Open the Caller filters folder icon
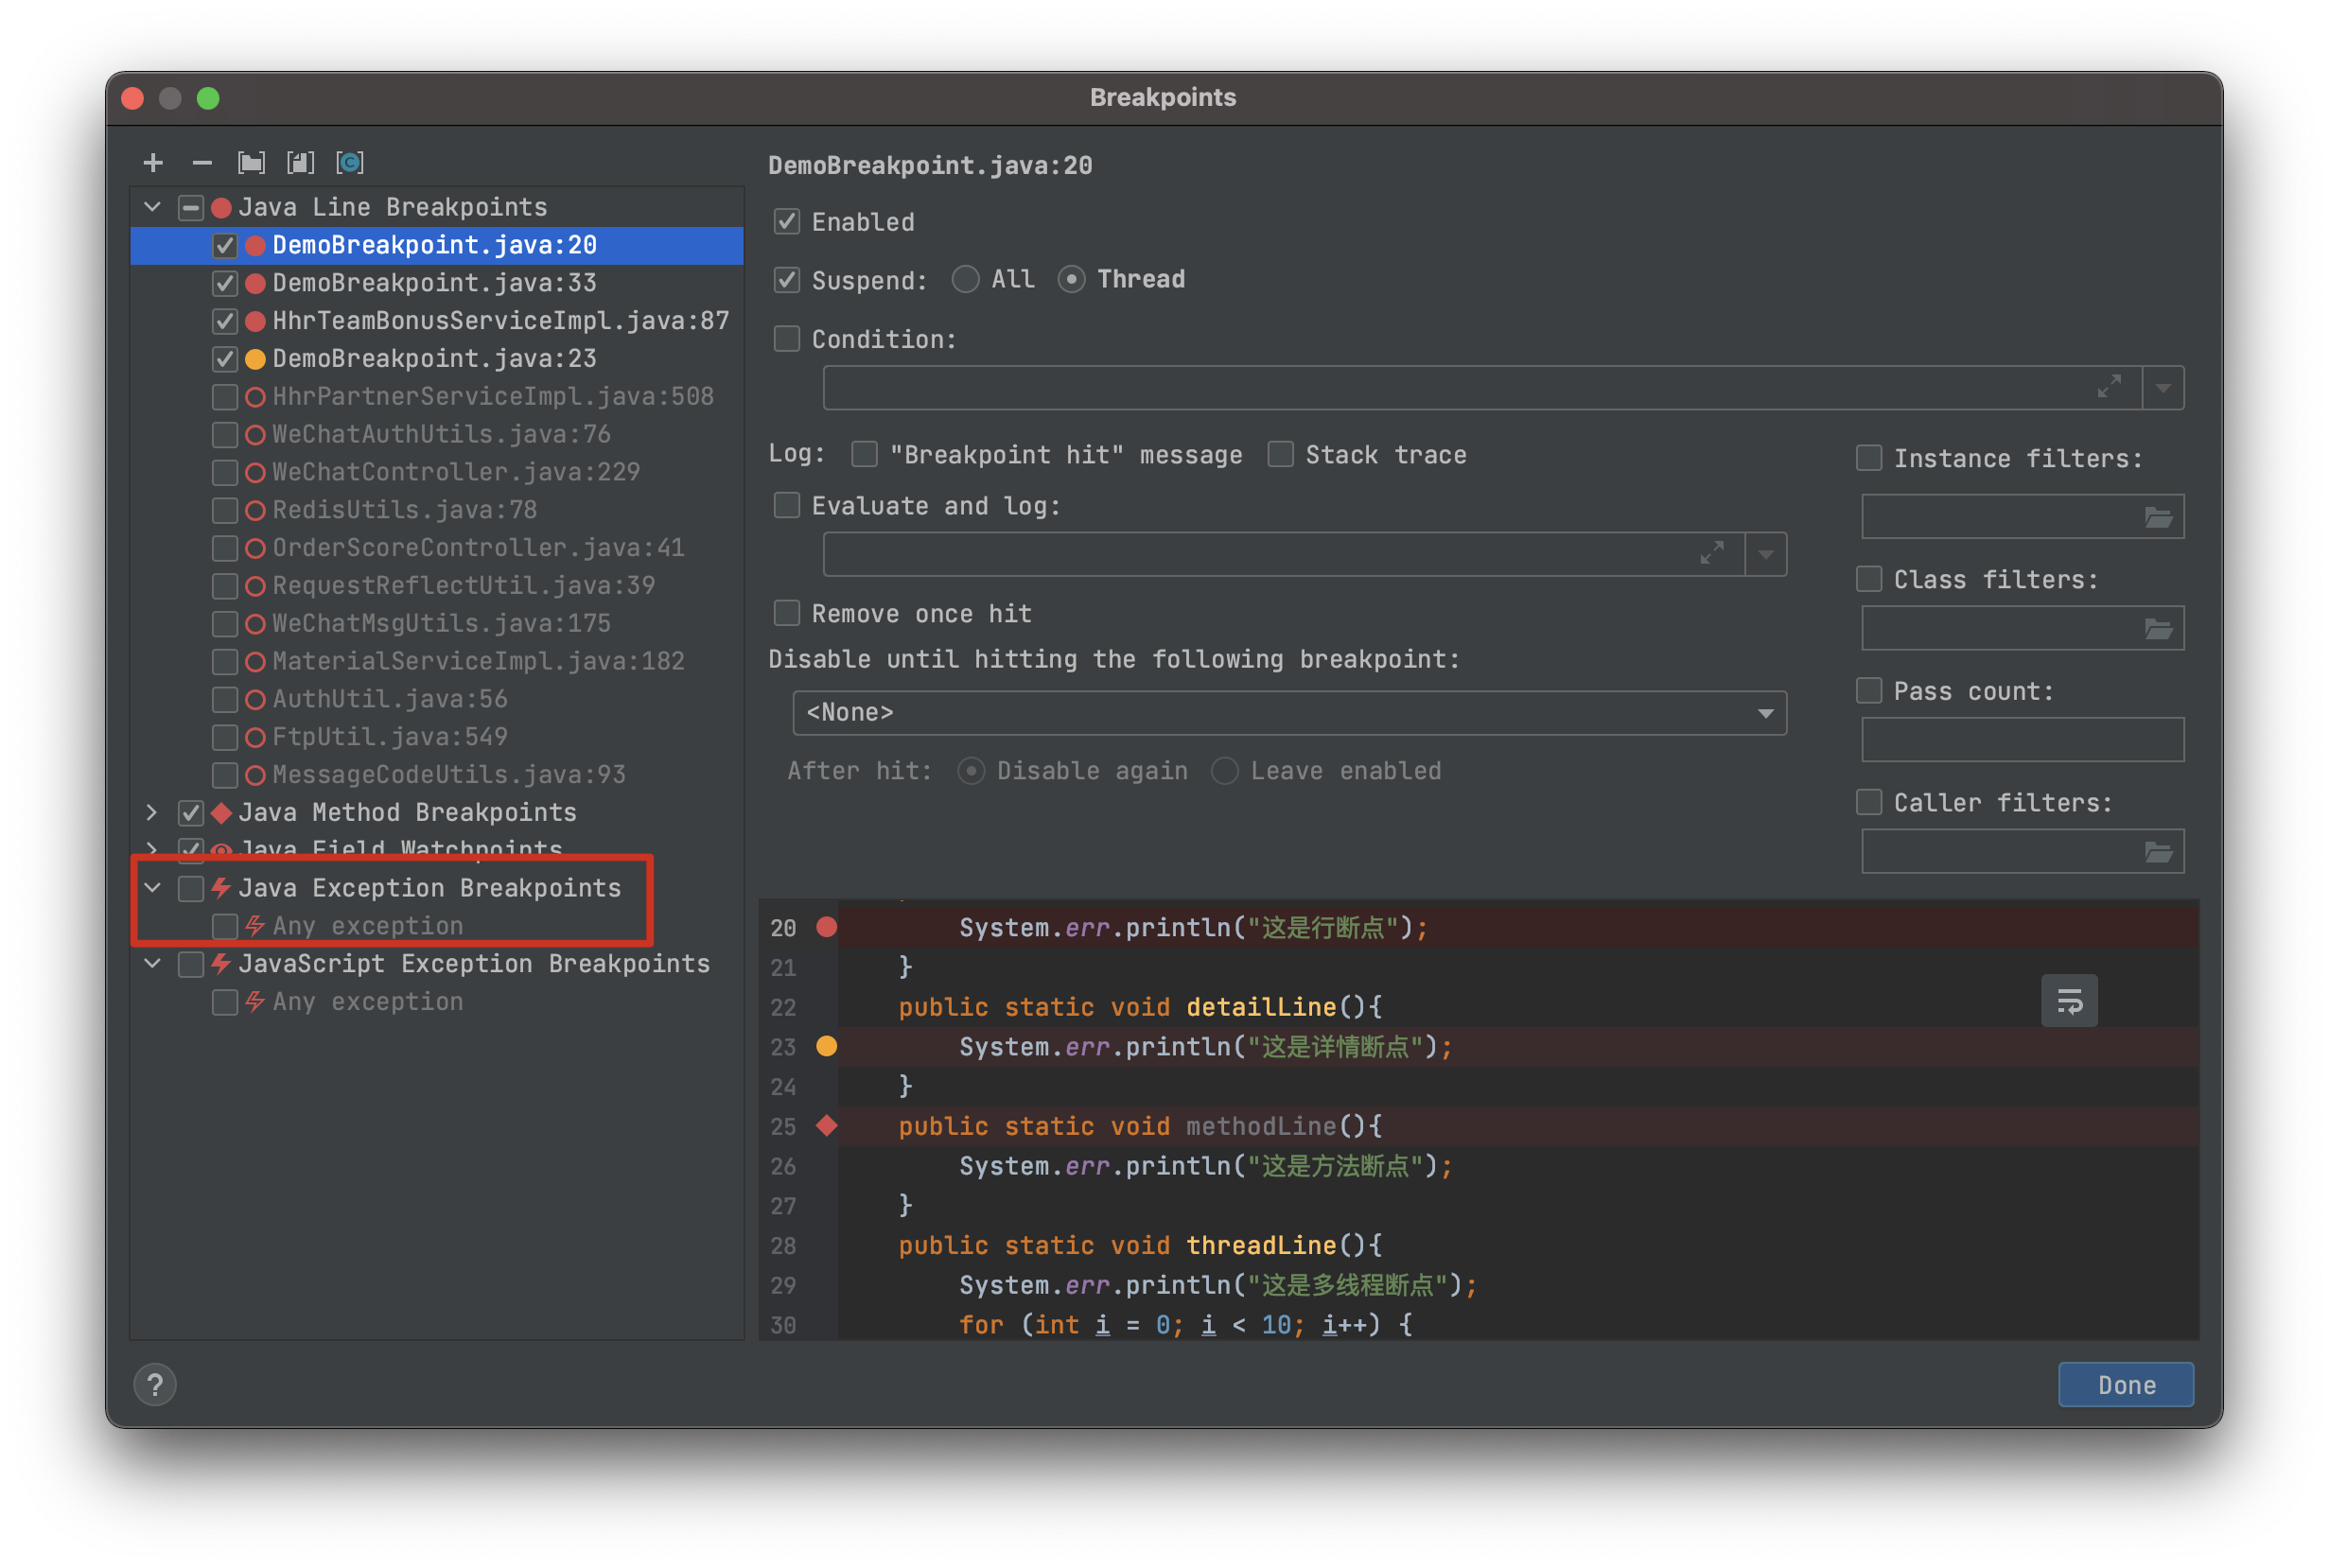This screenshot has width=2329, height=1568. pos(2158,851)
